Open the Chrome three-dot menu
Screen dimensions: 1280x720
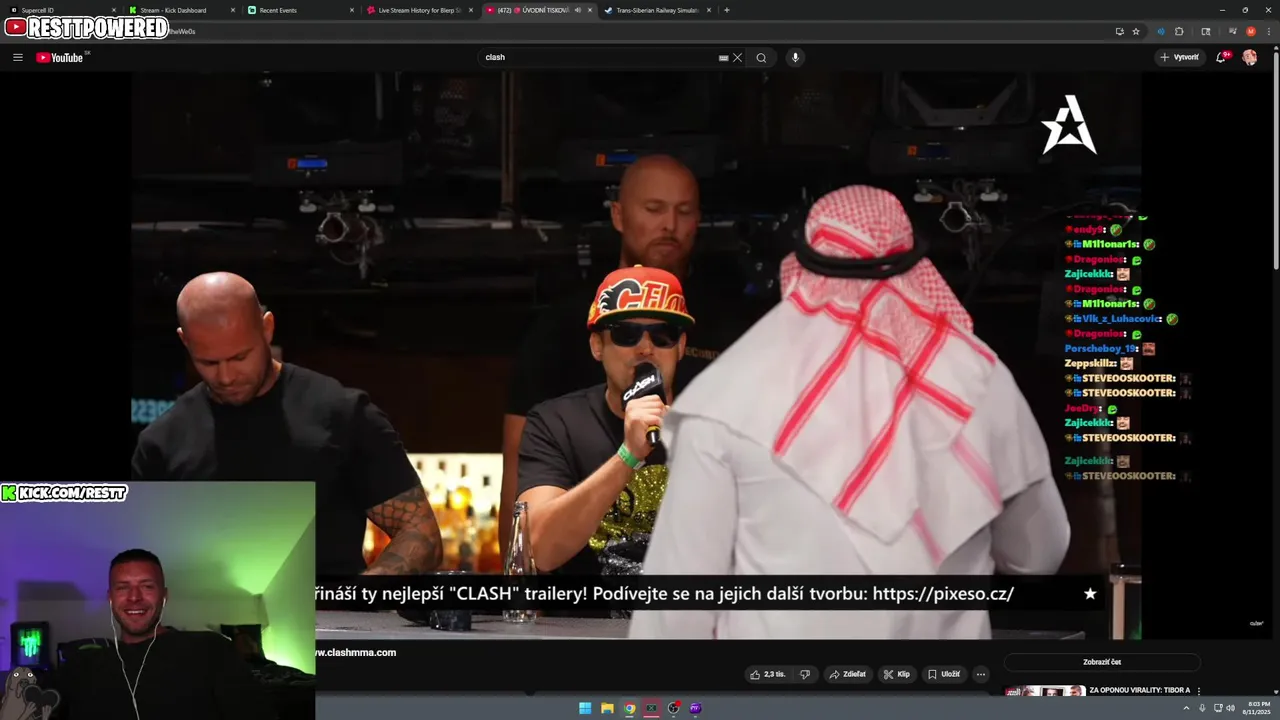pos(1267,31)
